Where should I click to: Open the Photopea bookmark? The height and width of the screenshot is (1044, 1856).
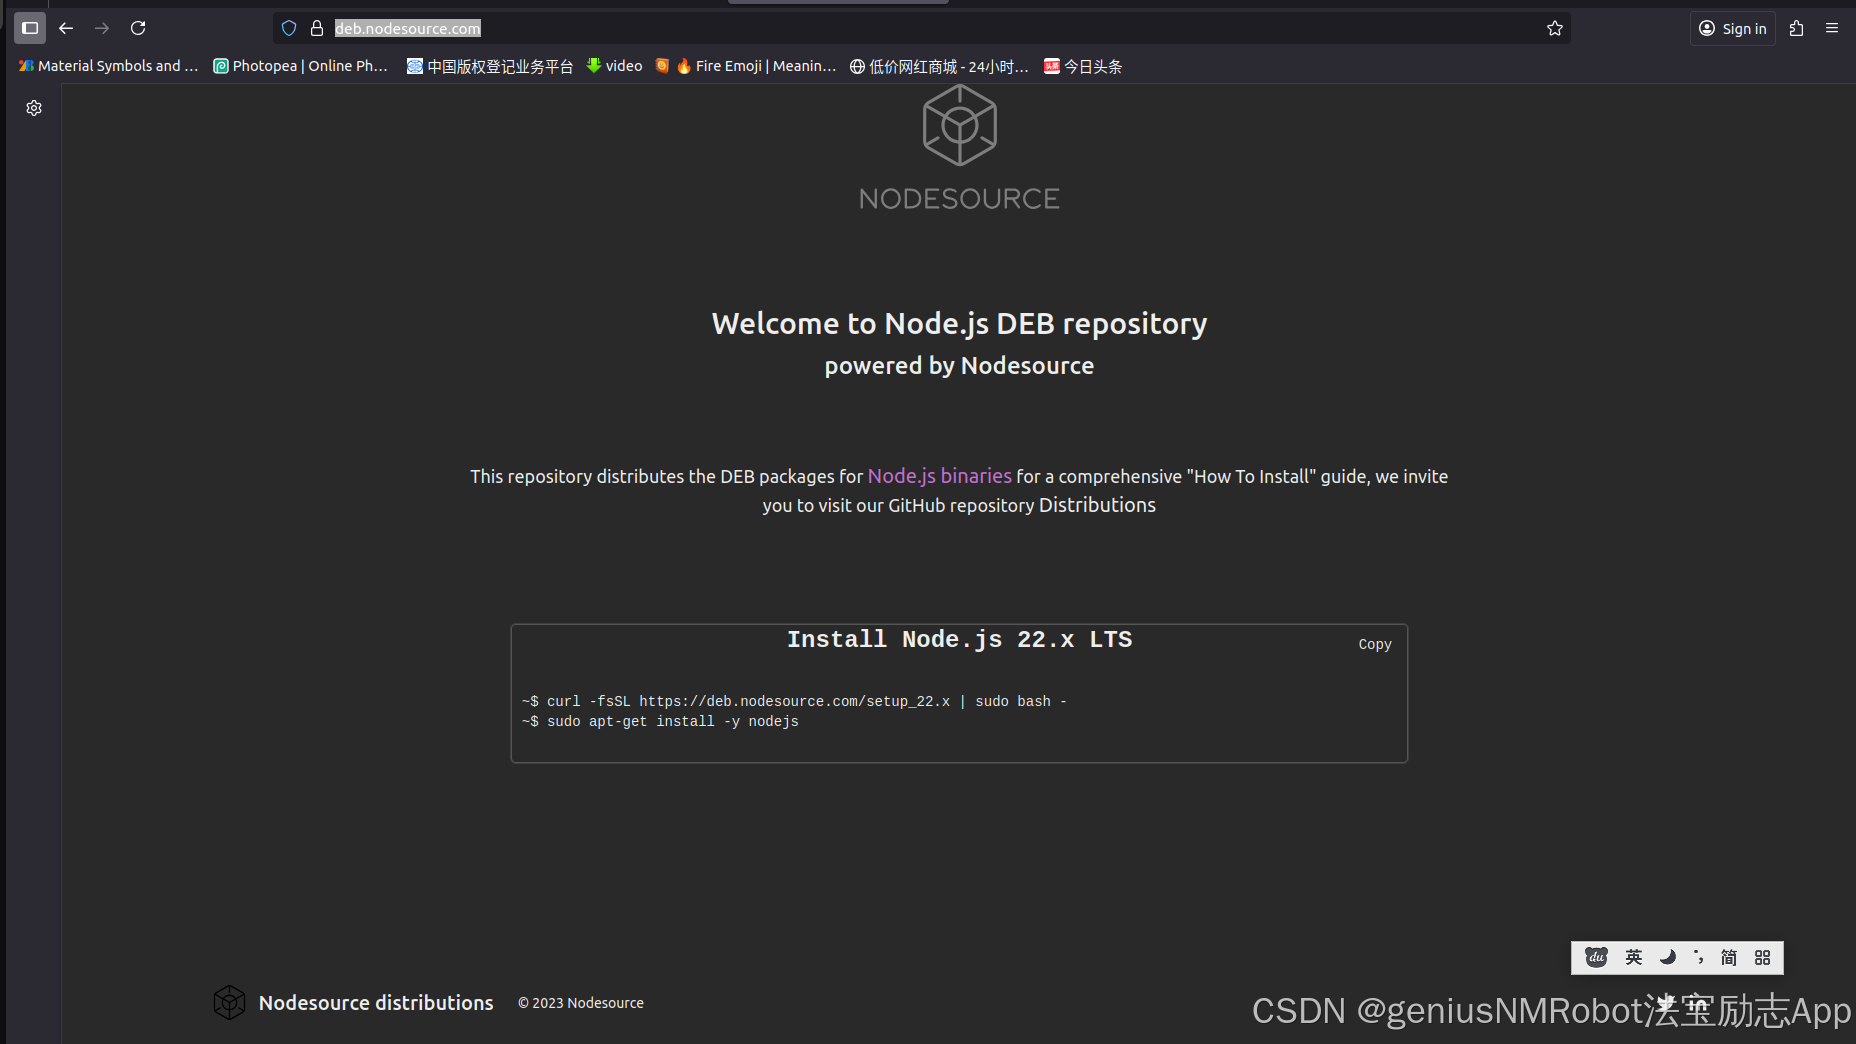(x=300, y=66)
